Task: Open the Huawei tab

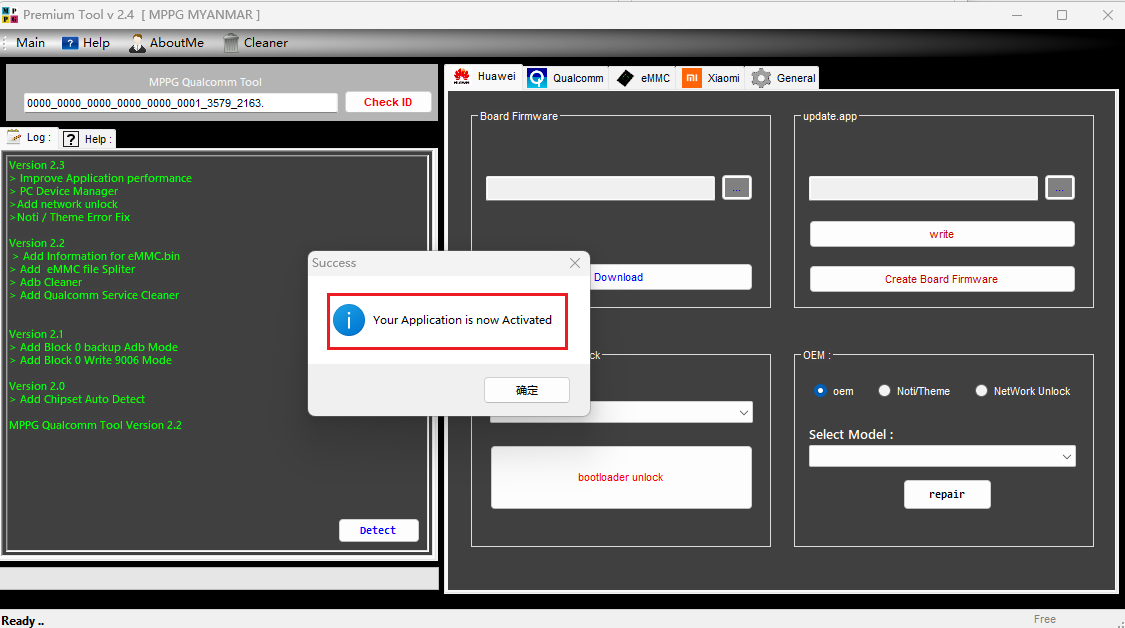Action: click(485, 77)
